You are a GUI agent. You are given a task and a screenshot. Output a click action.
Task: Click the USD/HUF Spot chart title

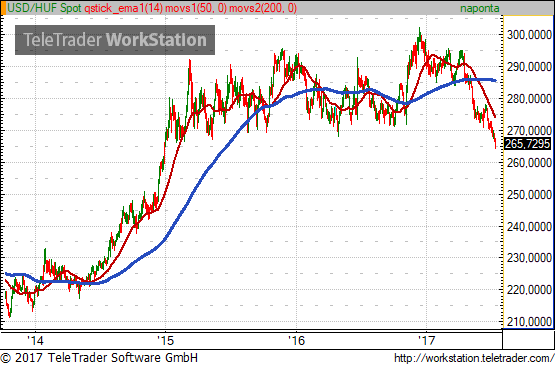[44, 8]
